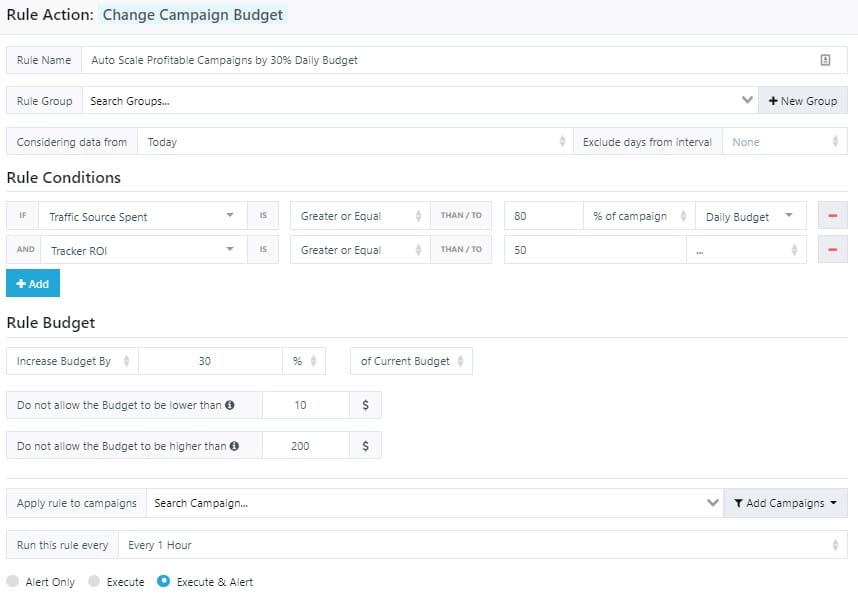This screenshot has height=593, width=858.
Task: Open the second row's Greater or Equal operator dropdown
Action: [x=360, y=249]
